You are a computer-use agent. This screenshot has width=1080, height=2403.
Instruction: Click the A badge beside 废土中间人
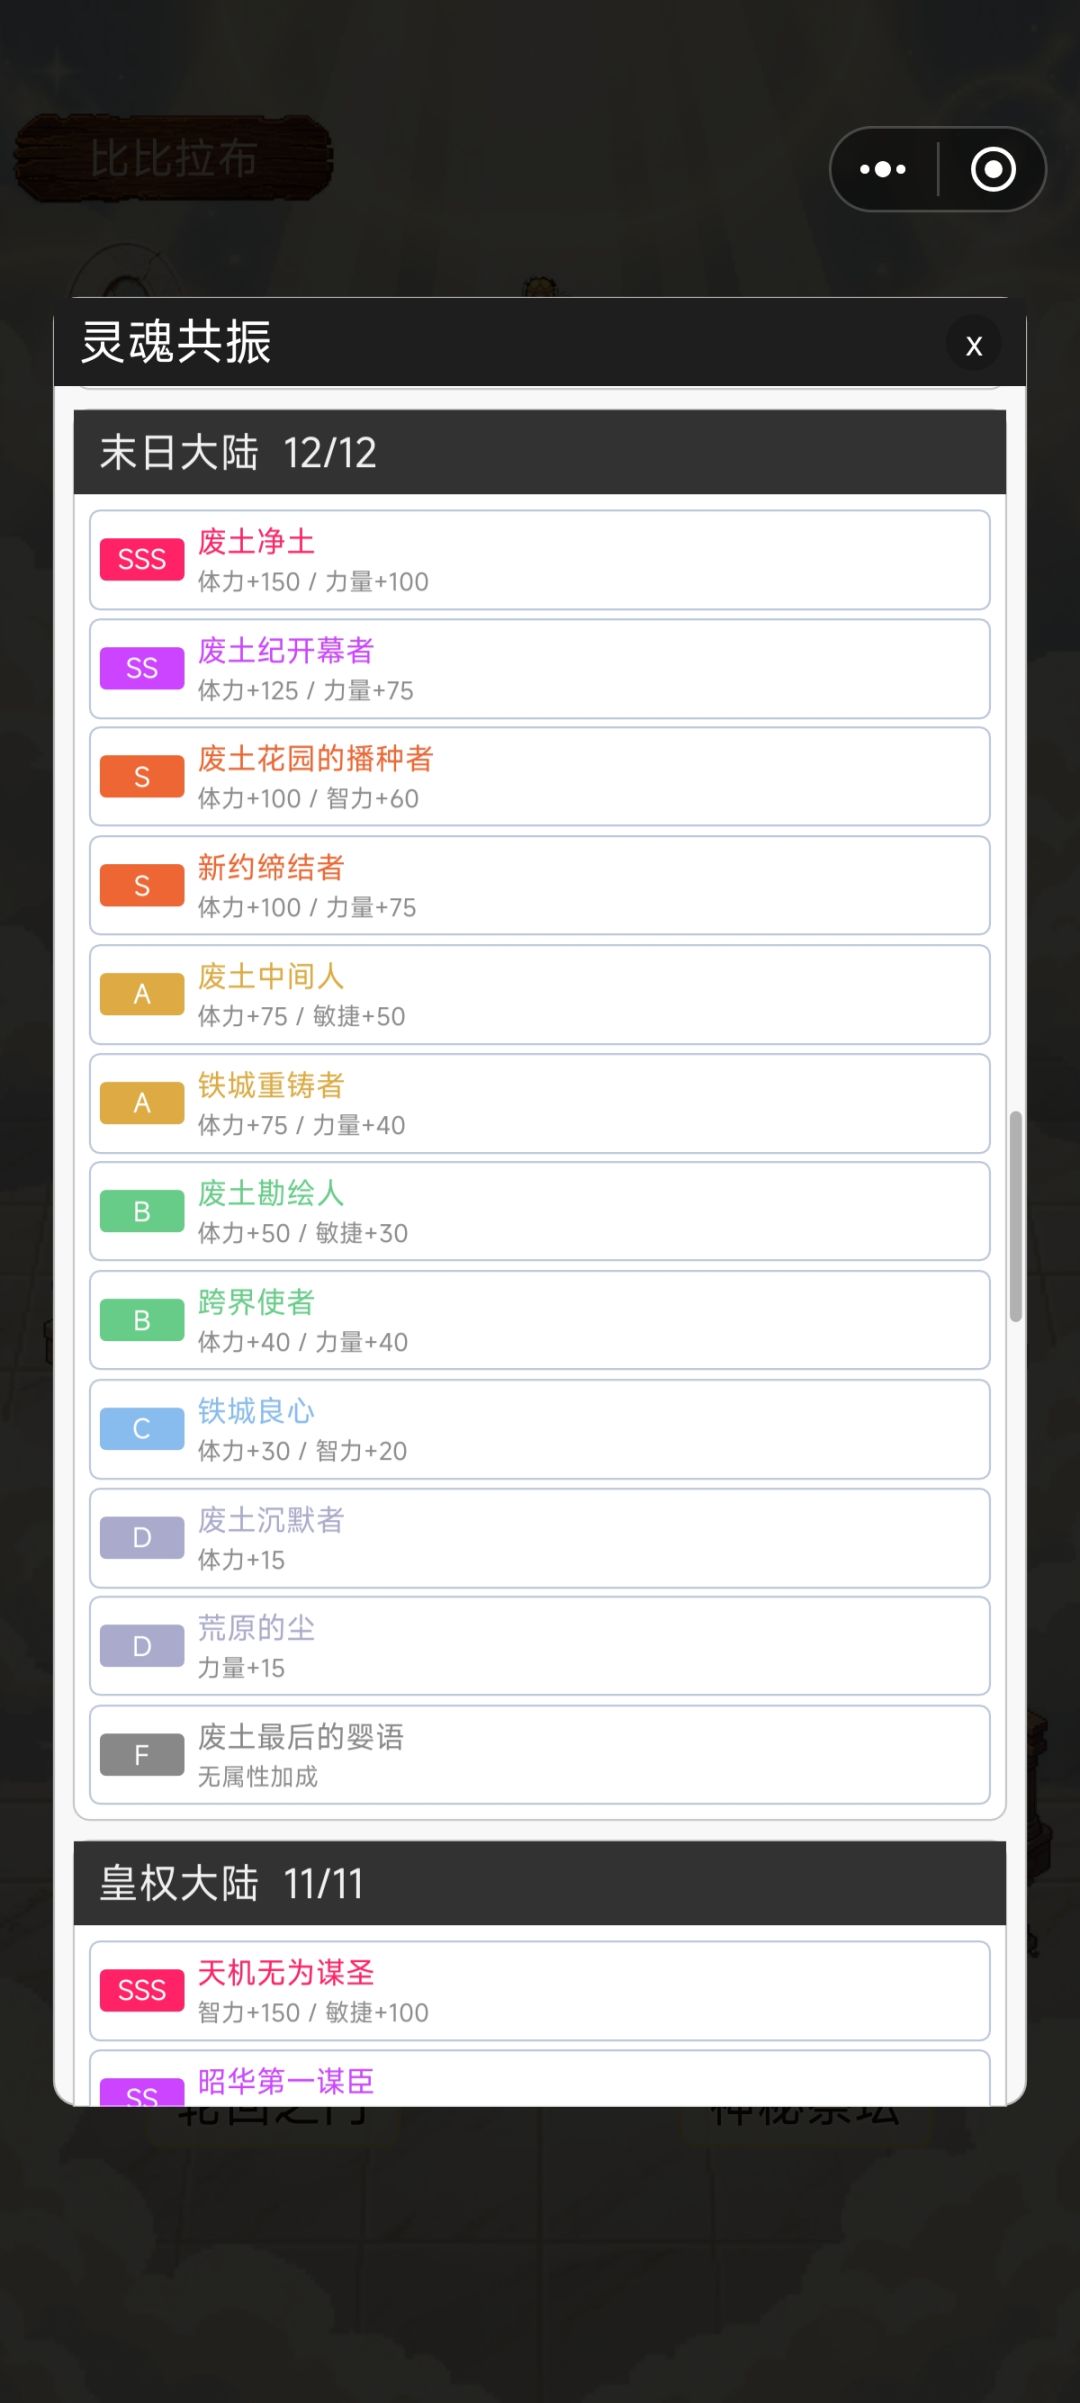[x=142, y=994]
